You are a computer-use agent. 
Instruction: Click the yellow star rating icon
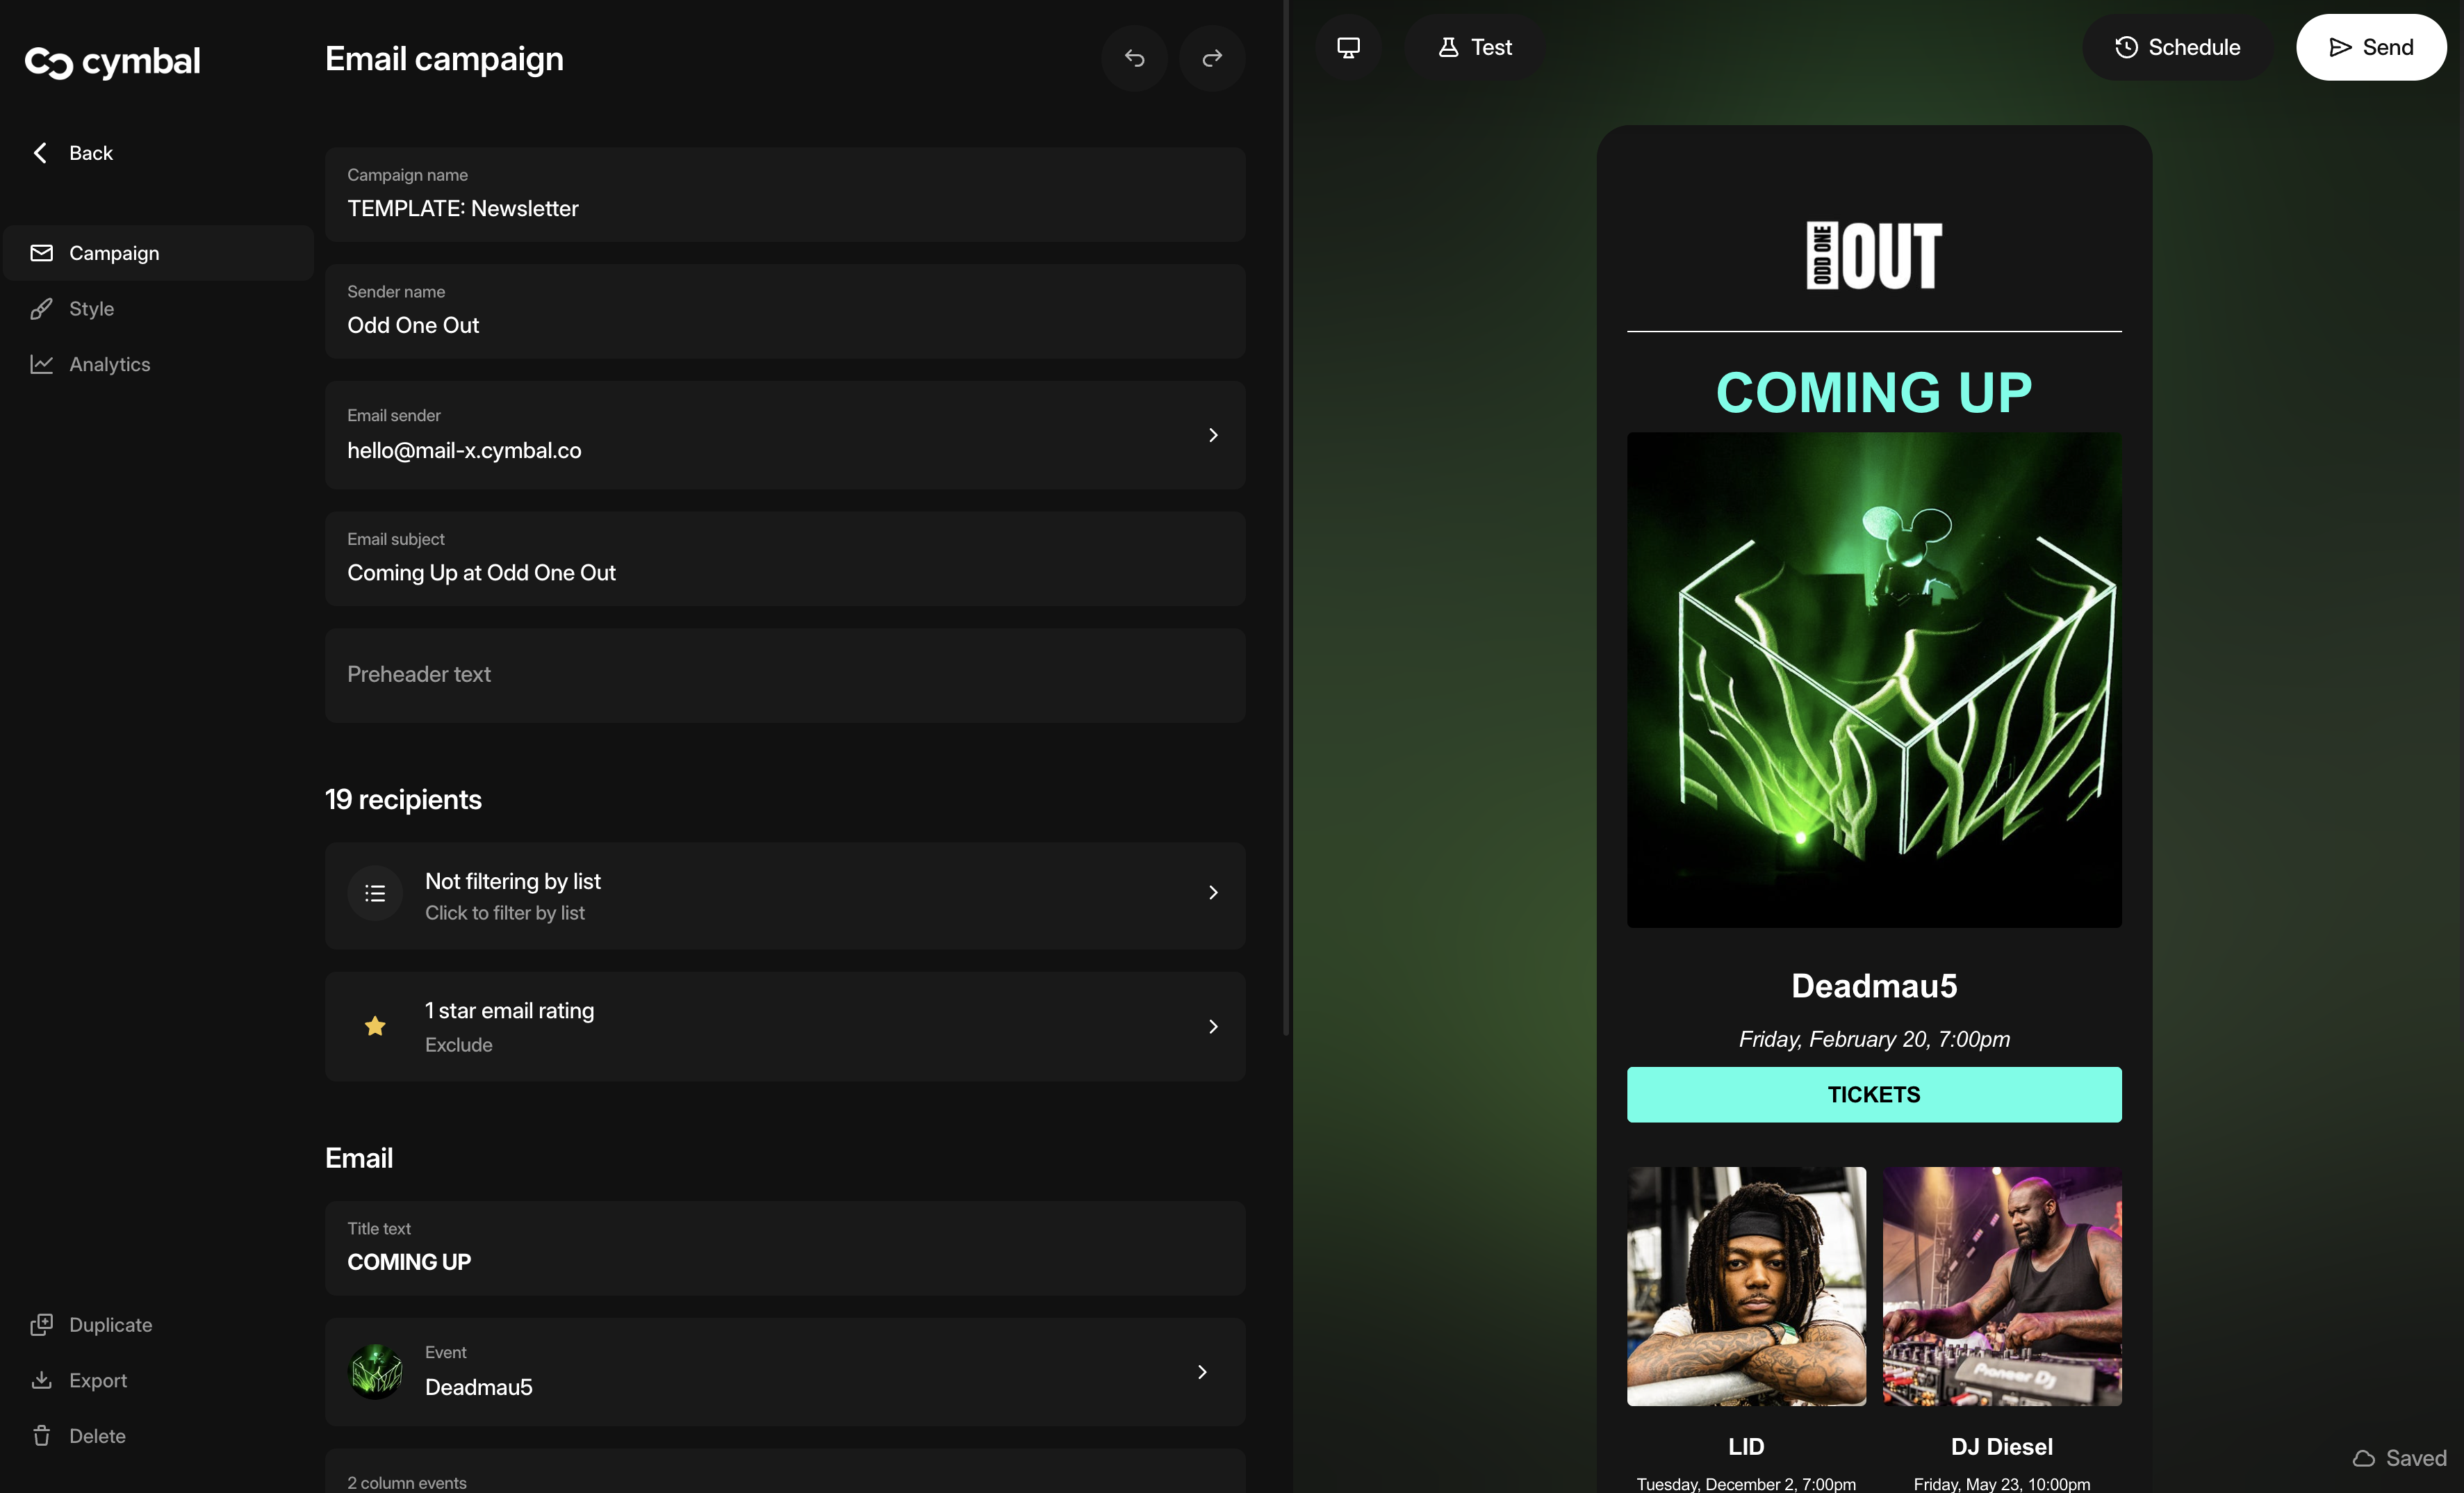(x=375, y=1026)
